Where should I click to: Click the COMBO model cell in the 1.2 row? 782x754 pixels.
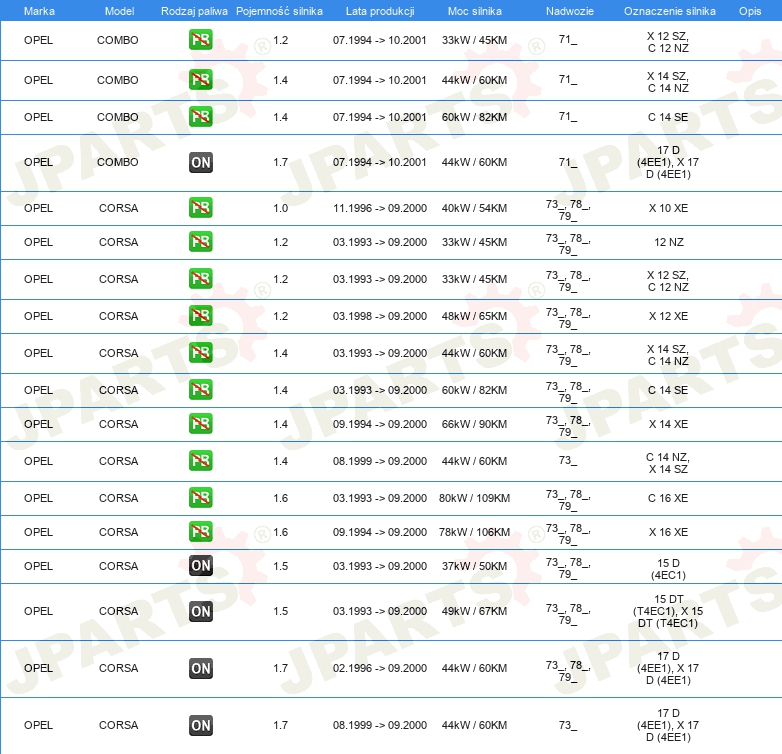click(118, 40)
